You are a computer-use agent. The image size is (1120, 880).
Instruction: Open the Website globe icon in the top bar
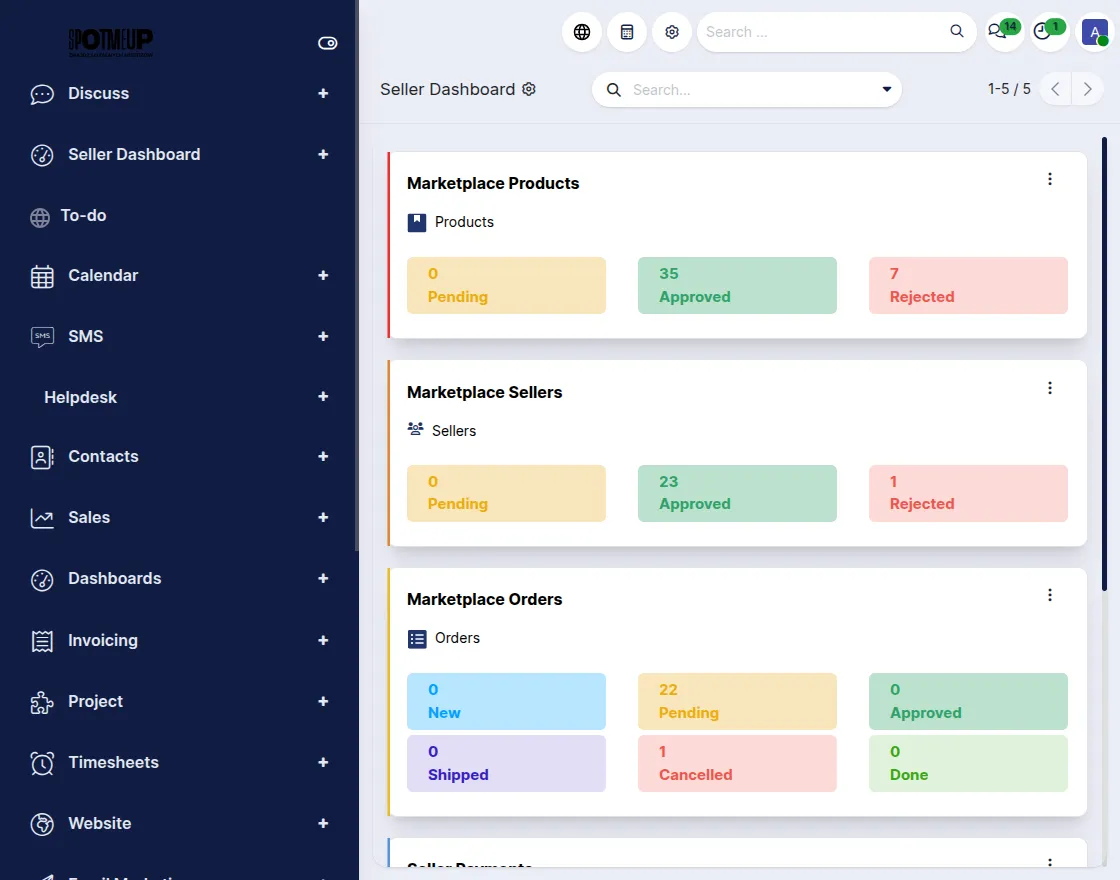(581, 31)
